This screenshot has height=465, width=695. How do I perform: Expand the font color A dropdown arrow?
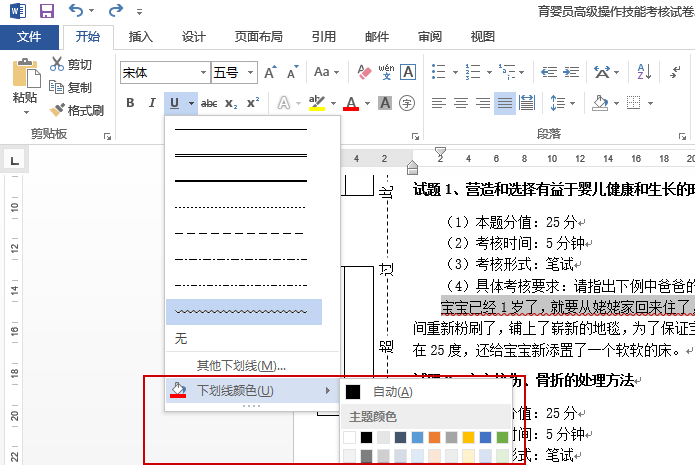(367, 103)
